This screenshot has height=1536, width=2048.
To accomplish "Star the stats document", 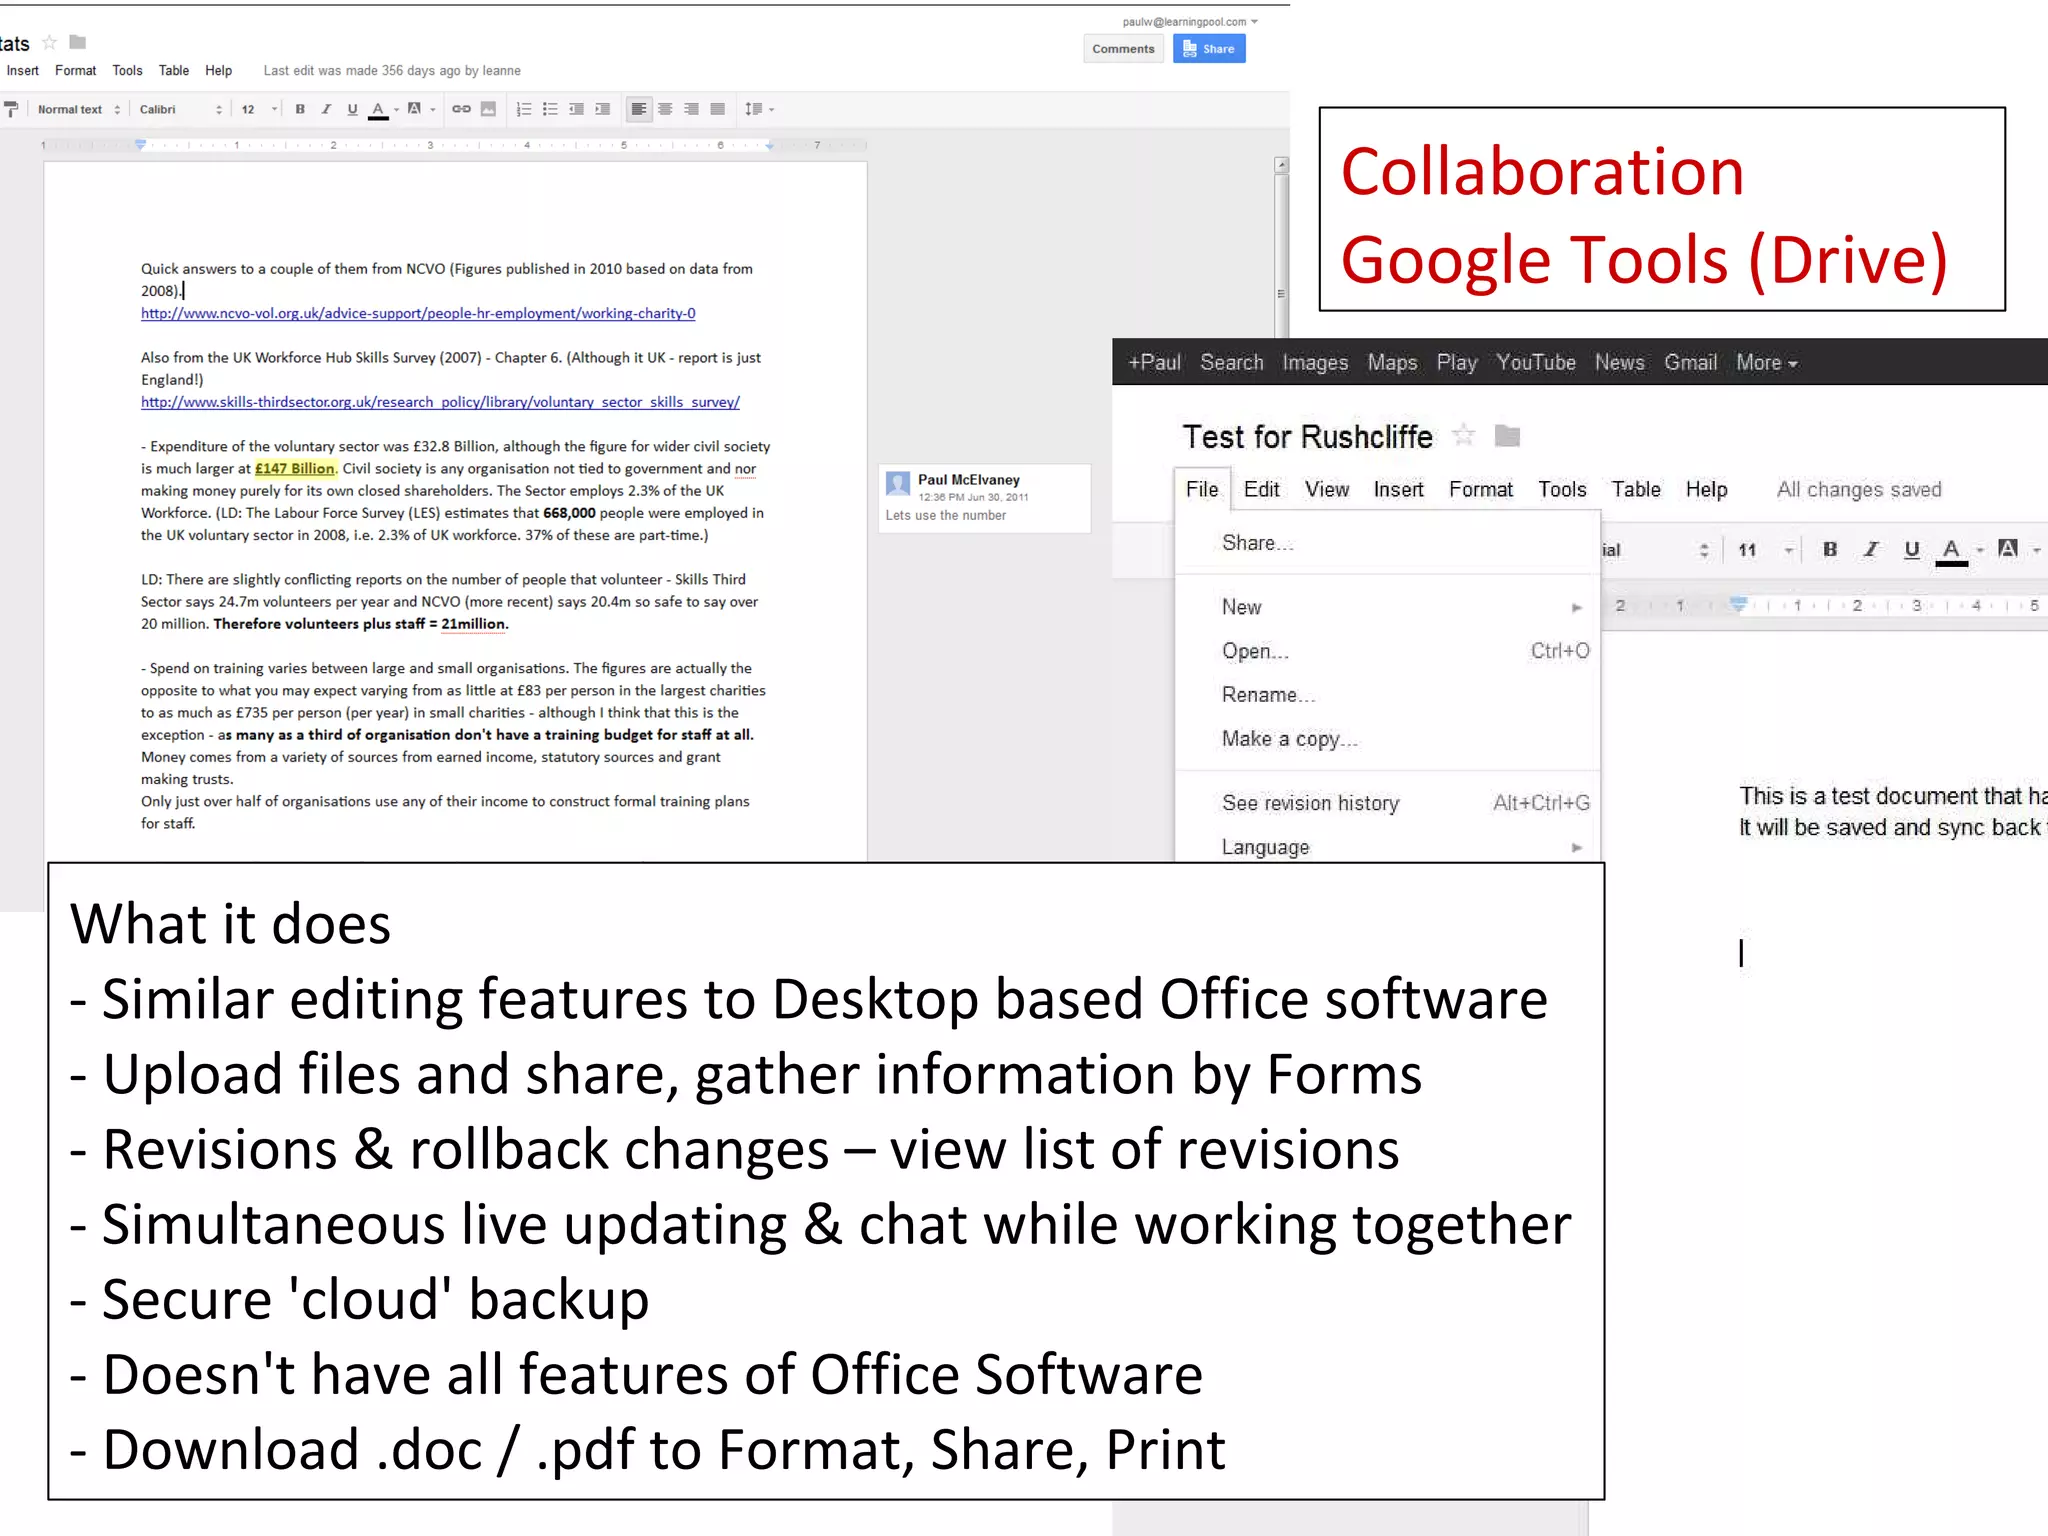I will tap(49, 42).
